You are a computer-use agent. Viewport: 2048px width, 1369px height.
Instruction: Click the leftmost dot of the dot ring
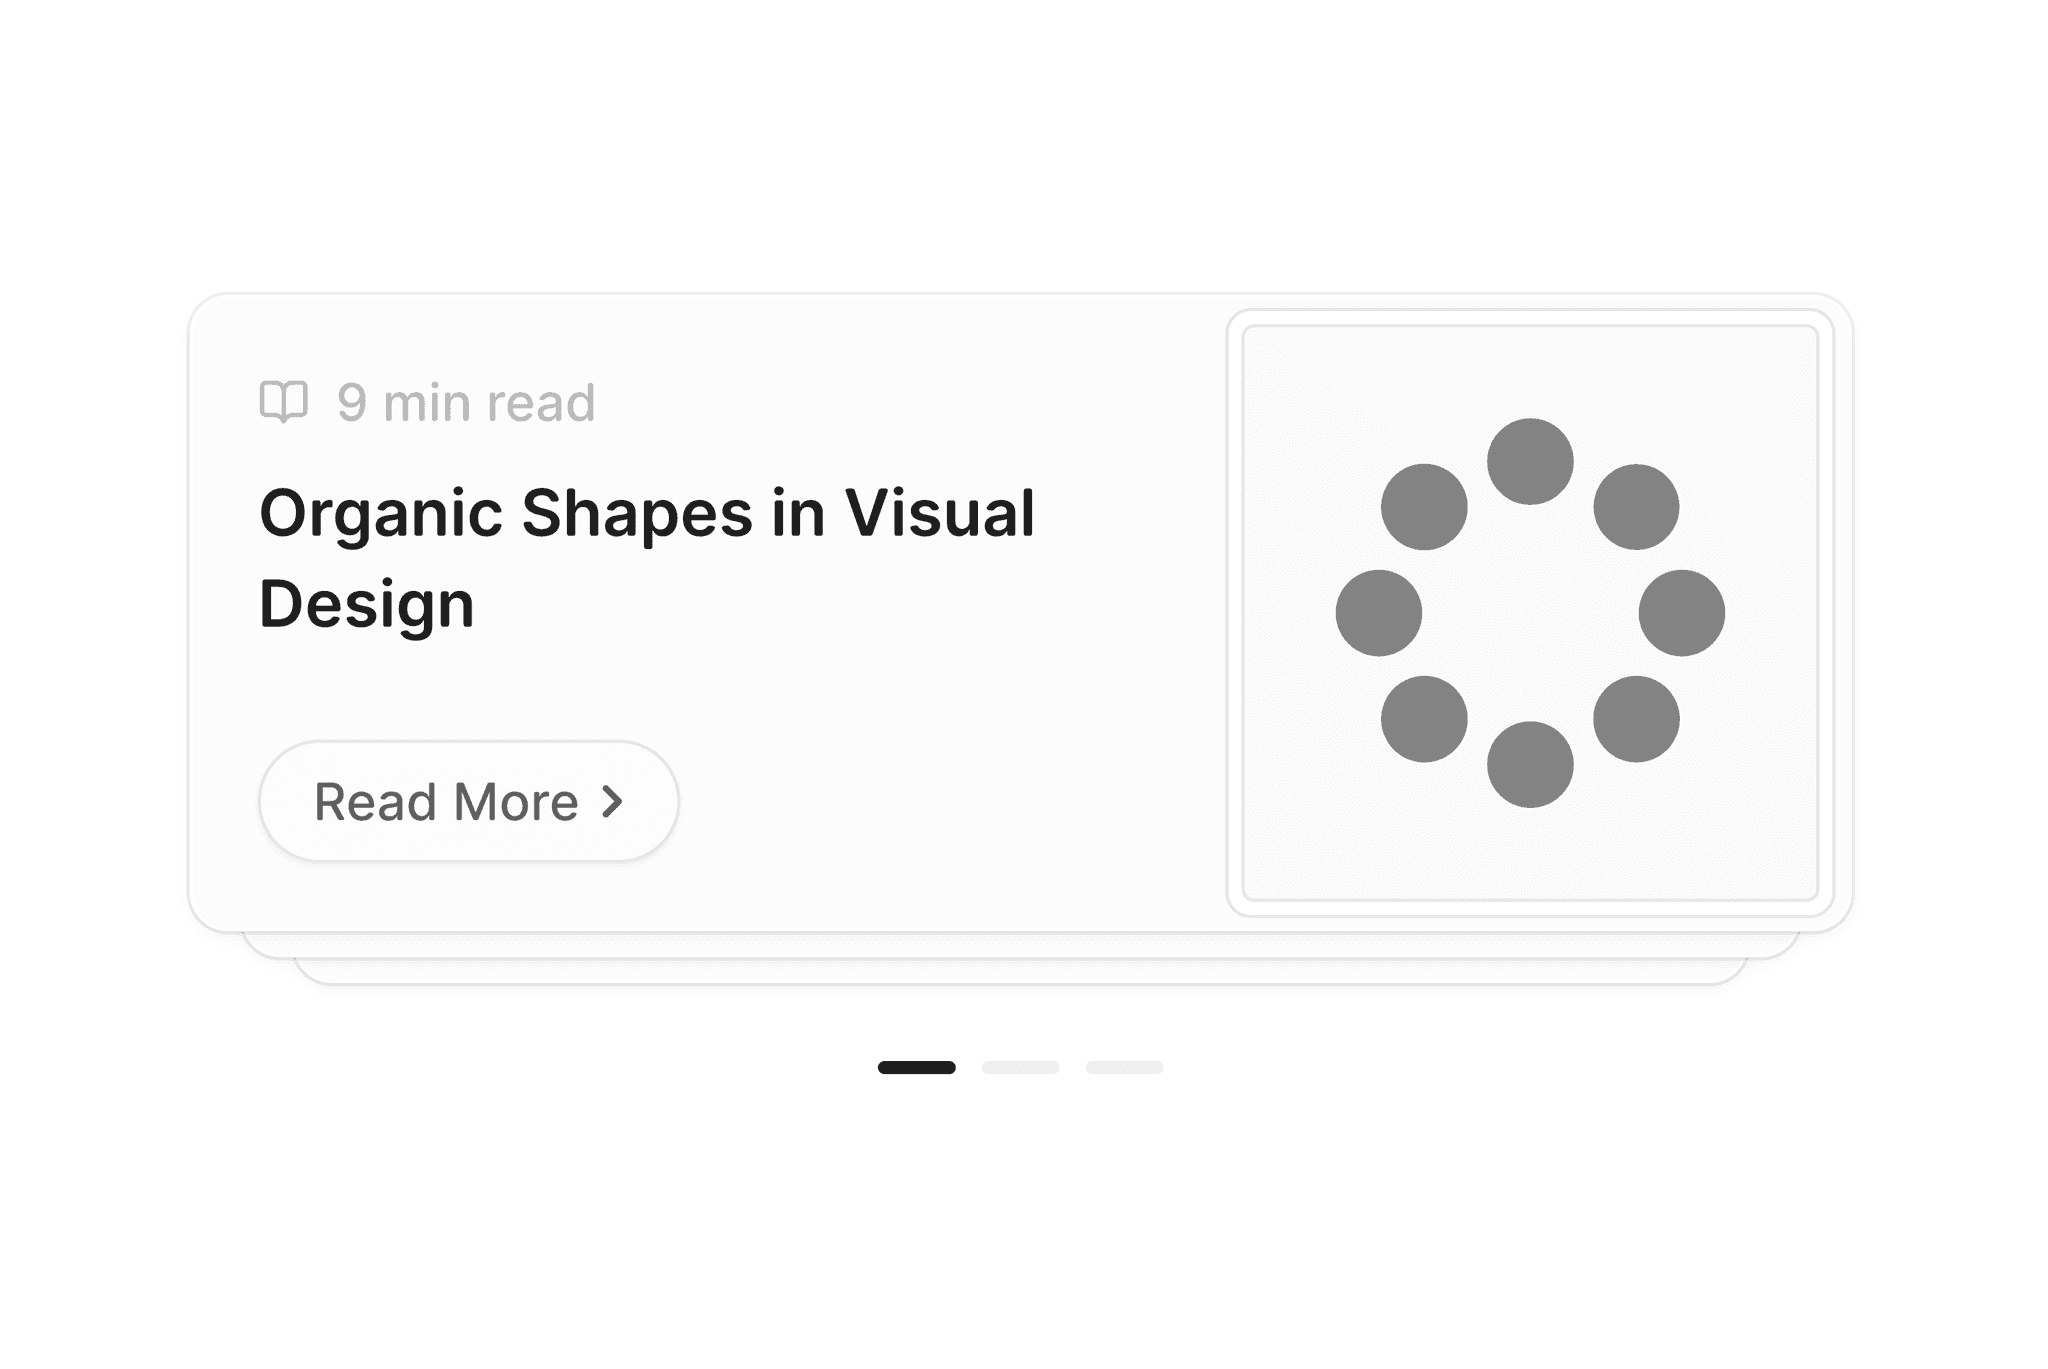coord(1379,613)
